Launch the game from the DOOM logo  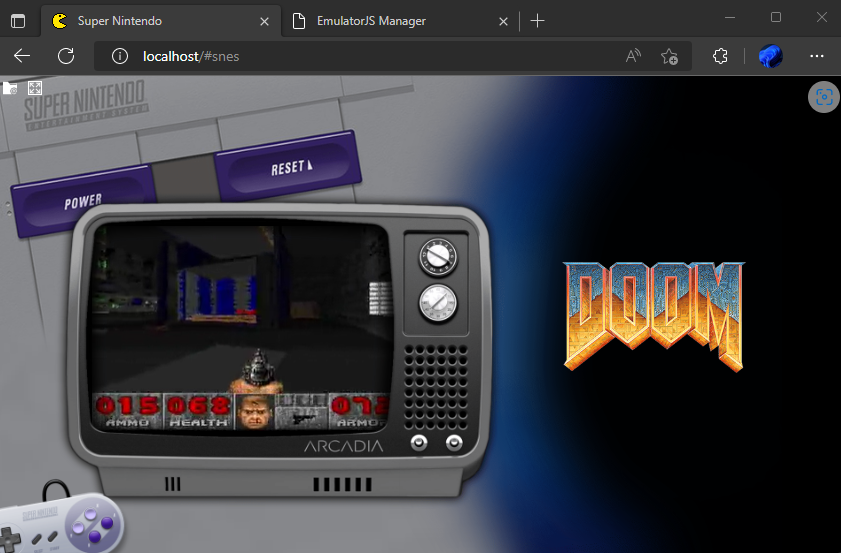tap(654, 316)
